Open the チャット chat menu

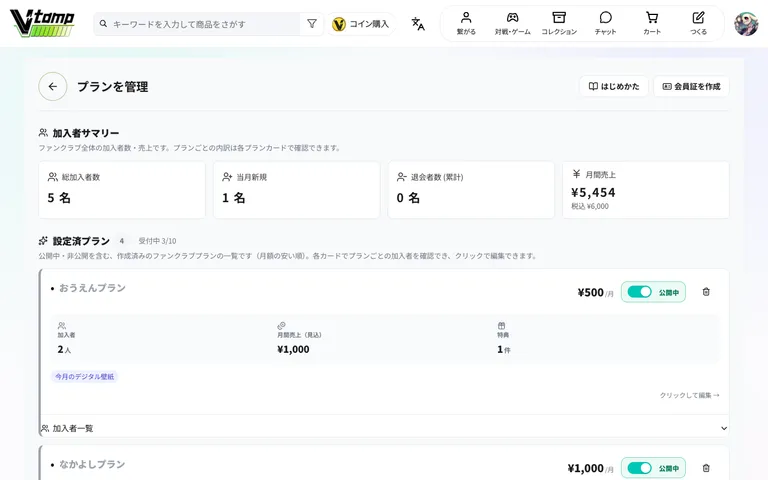pyautogui.click(x=605, y=24)
